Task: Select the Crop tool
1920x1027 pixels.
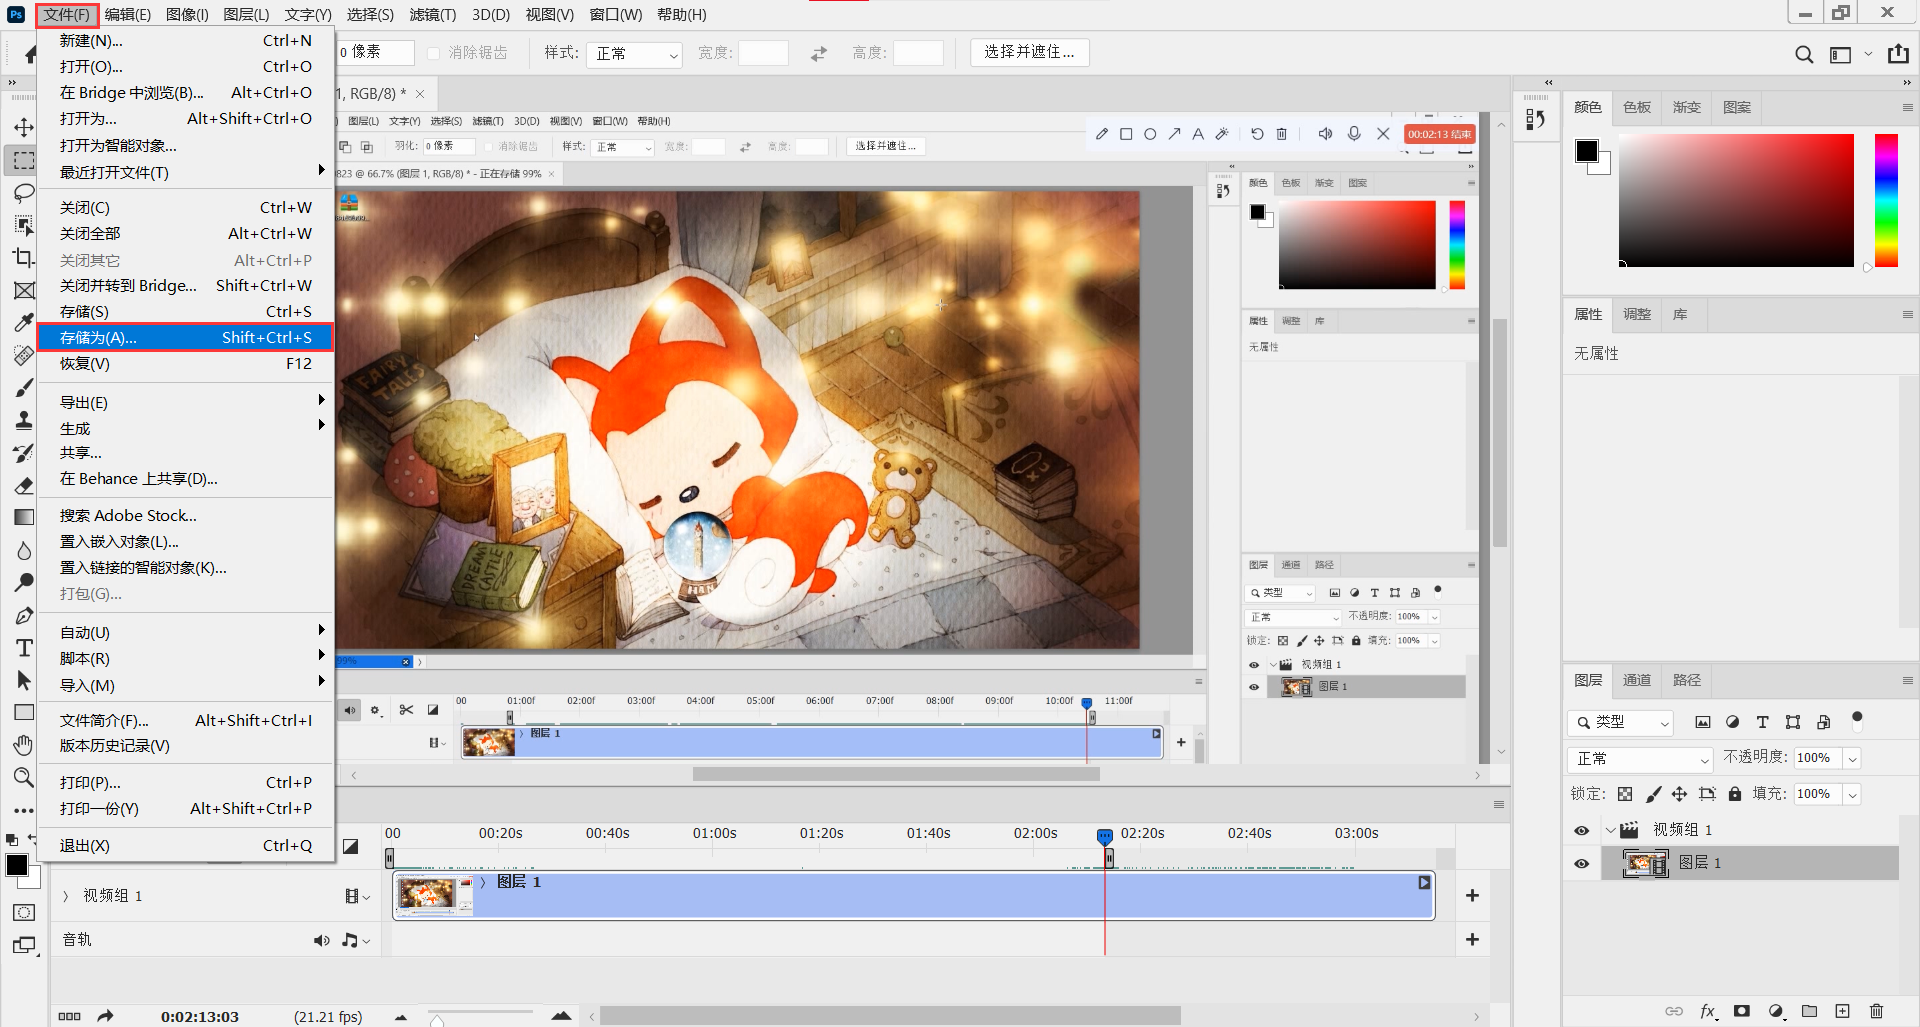Action: coord(24,258)
